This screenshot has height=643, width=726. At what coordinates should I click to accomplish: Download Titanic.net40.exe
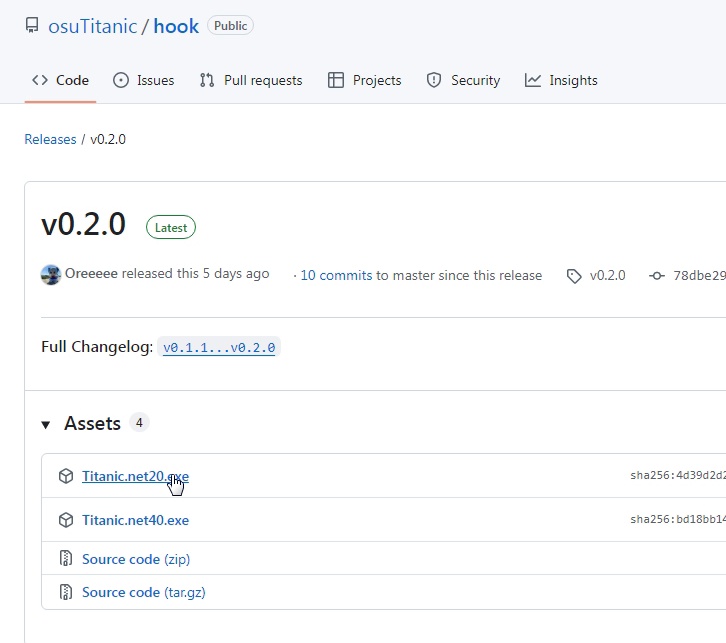click(135, 520)
